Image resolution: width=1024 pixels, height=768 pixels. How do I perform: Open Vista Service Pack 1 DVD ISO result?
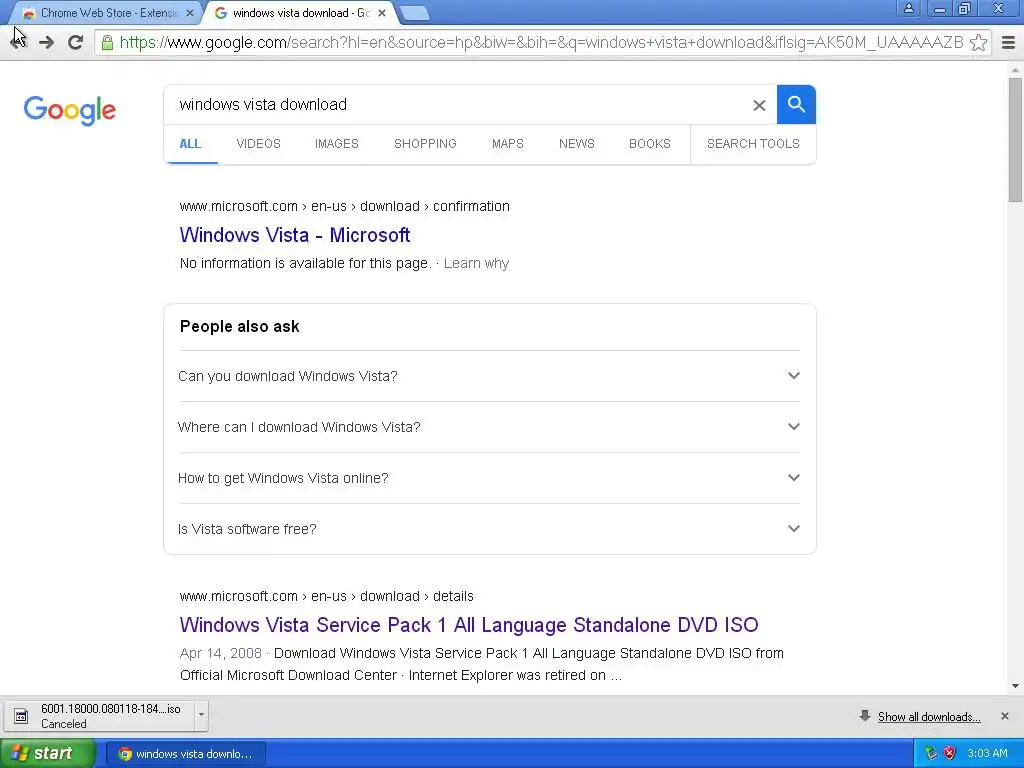[x=469, y=625]
